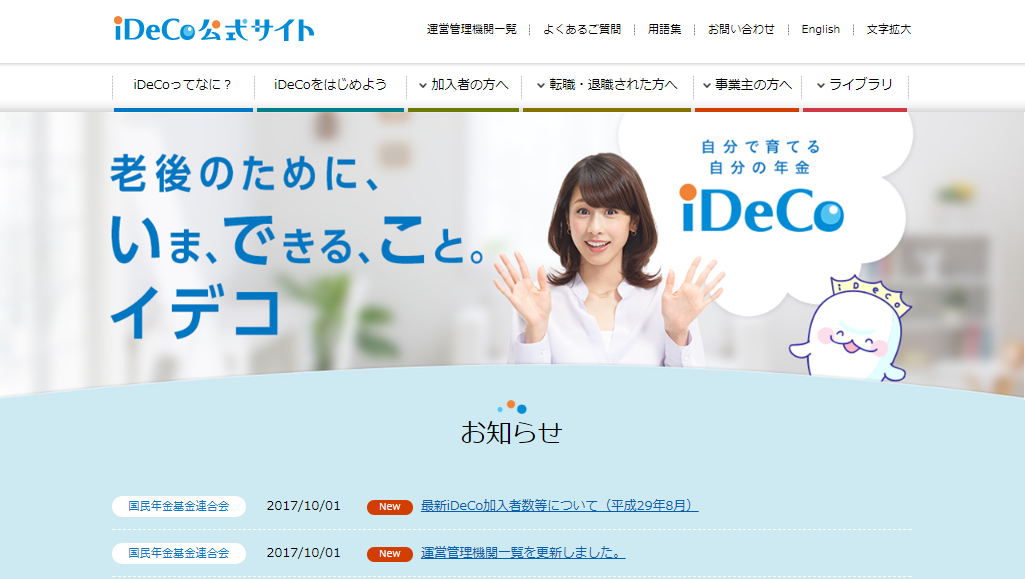The image size is (1025, 579).
Task: Click the 老後のために、 headline text
Action: 245,173
